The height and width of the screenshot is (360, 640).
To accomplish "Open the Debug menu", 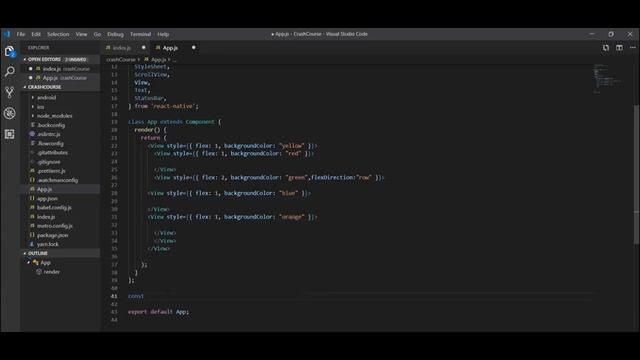I will pyautogui.click(x=116, y=34).
